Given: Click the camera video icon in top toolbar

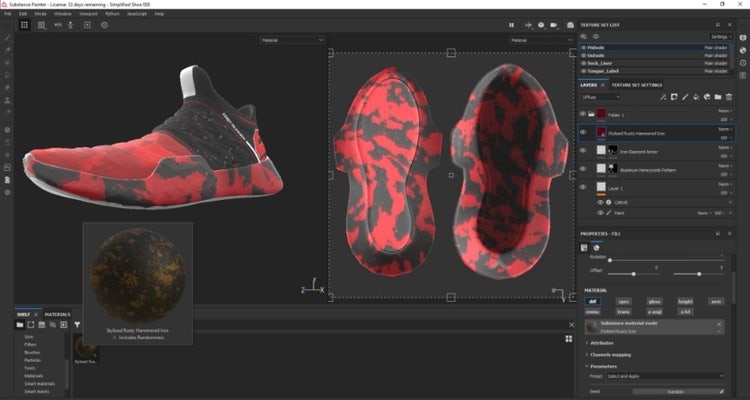Looking at the screenshot, I should (554, 25).
